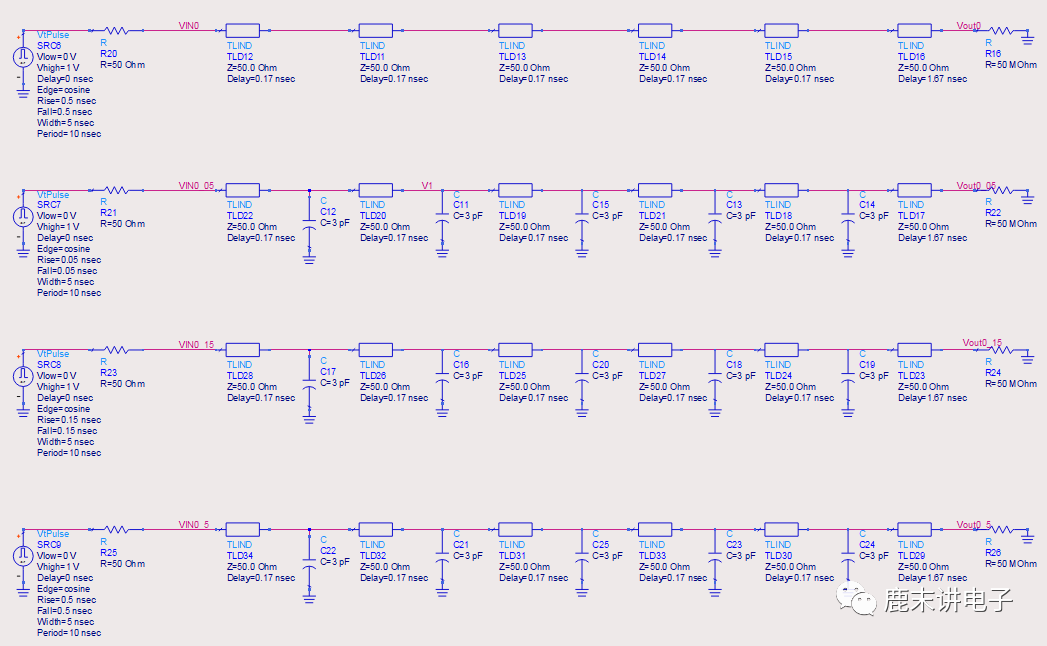1047x646 pixels.
Task: Click the TLD16 delay line element
Action: tap(914, 31)
